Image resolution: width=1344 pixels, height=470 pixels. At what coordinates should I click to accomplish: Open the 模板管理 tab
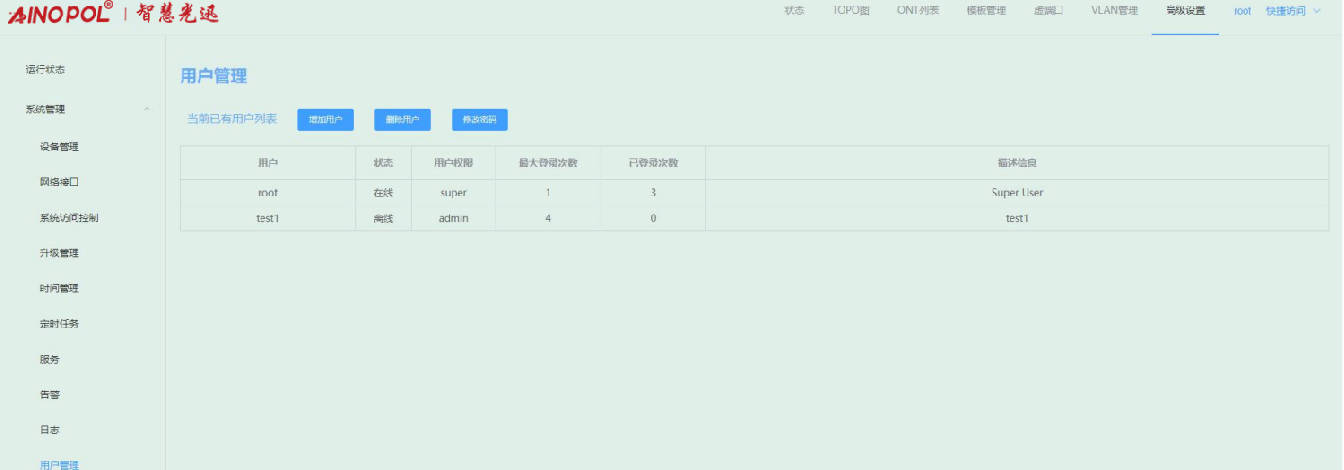(x=986, y=11)
